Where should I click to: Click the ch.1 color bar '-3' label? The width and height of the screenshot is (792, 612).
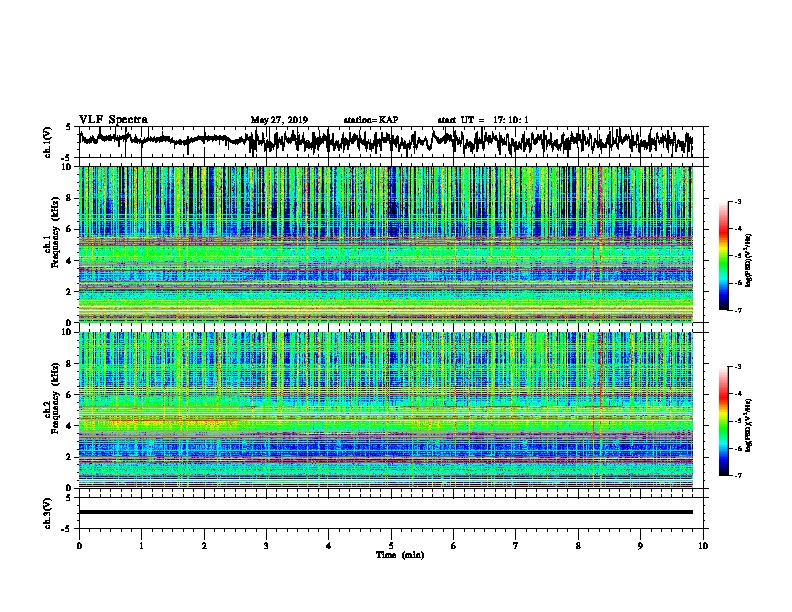point(738,202)
